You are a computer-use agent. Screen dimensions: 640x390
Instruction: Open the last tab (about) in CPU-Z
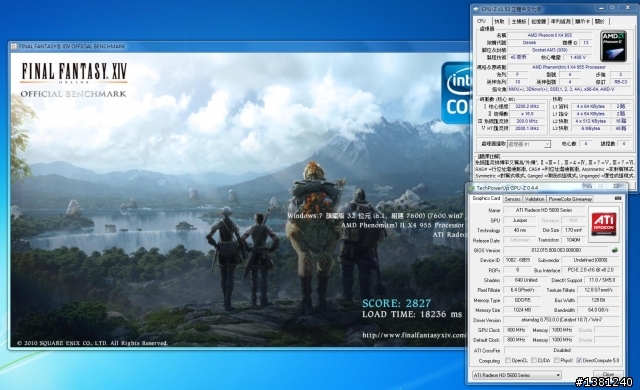pyautogui.click(x=600, y=22)
